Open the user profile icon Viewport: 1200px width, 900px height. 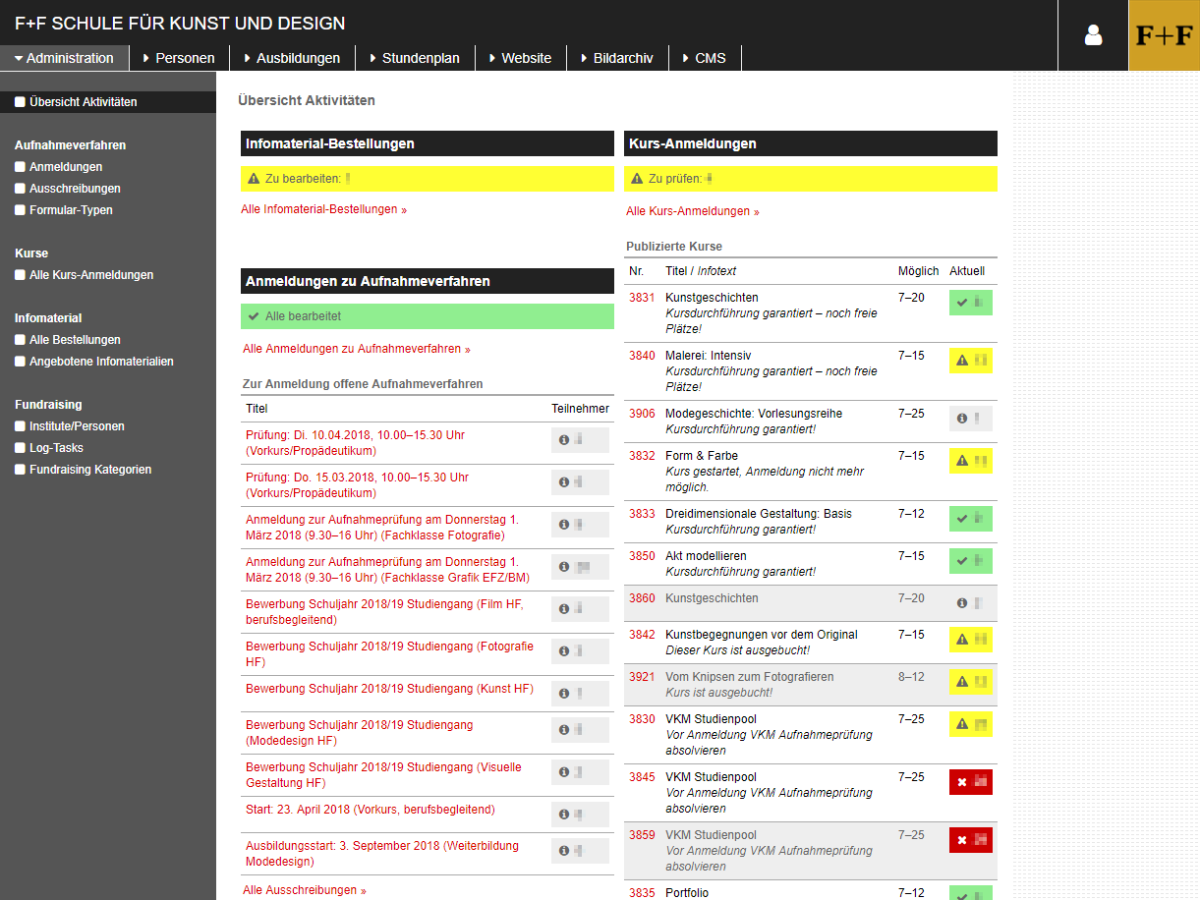(x=1093, y=35)
